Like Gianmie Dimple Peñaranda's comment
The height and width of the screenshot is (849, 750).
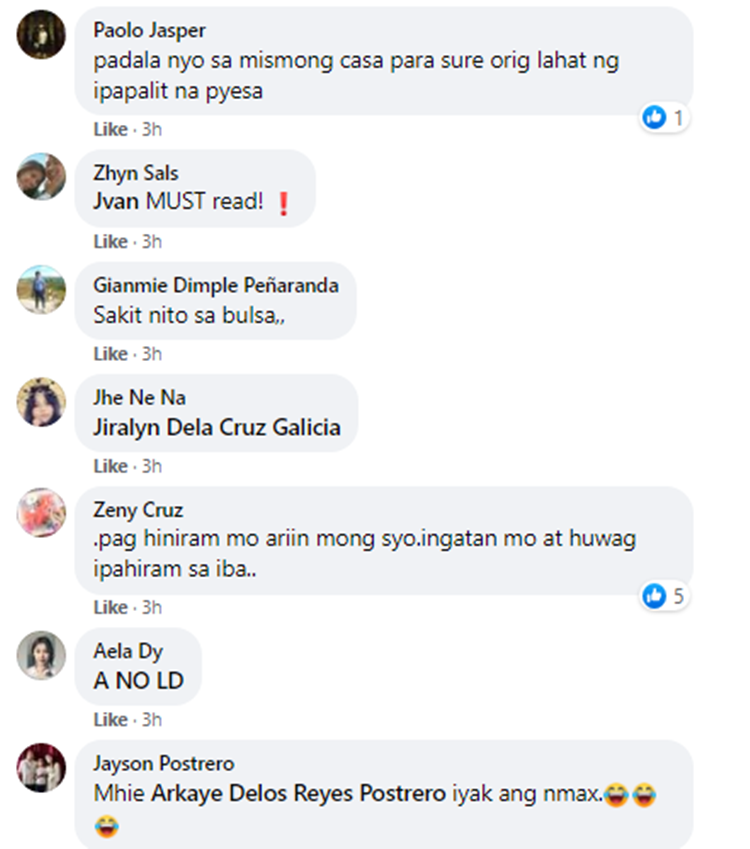click(110, 354)
